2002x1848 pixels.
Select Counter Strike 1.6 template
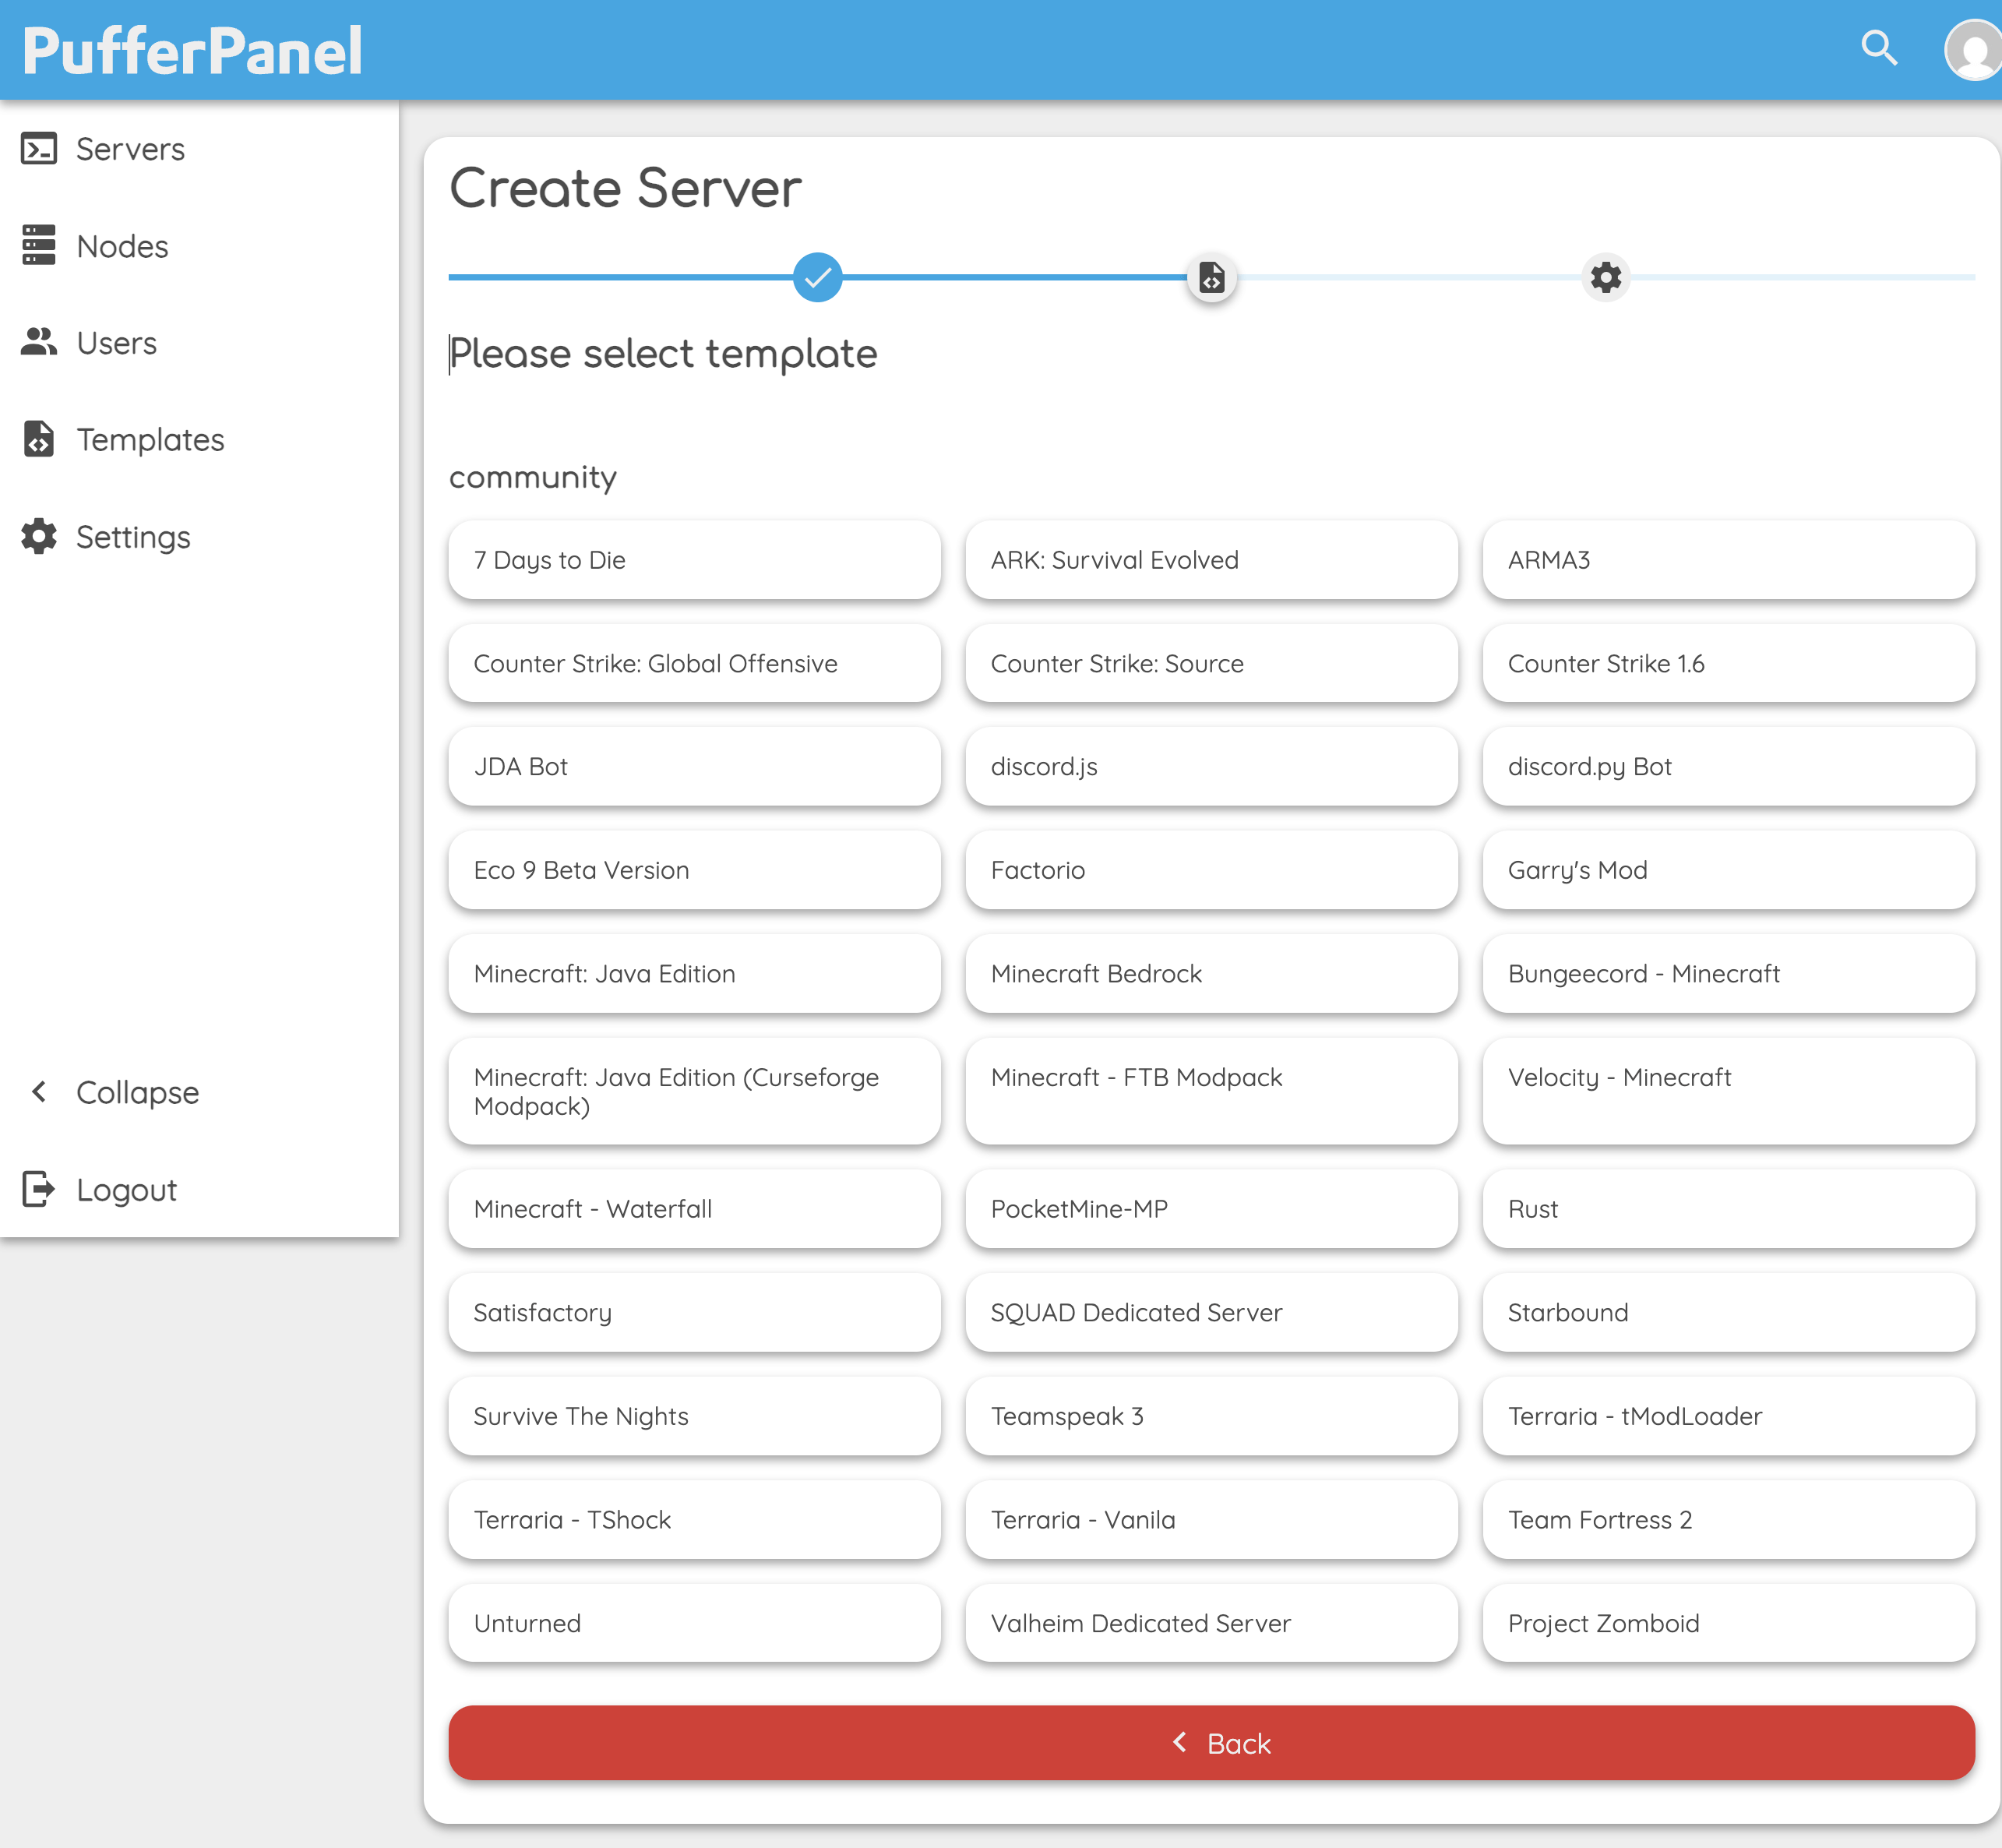[1728, 663]
